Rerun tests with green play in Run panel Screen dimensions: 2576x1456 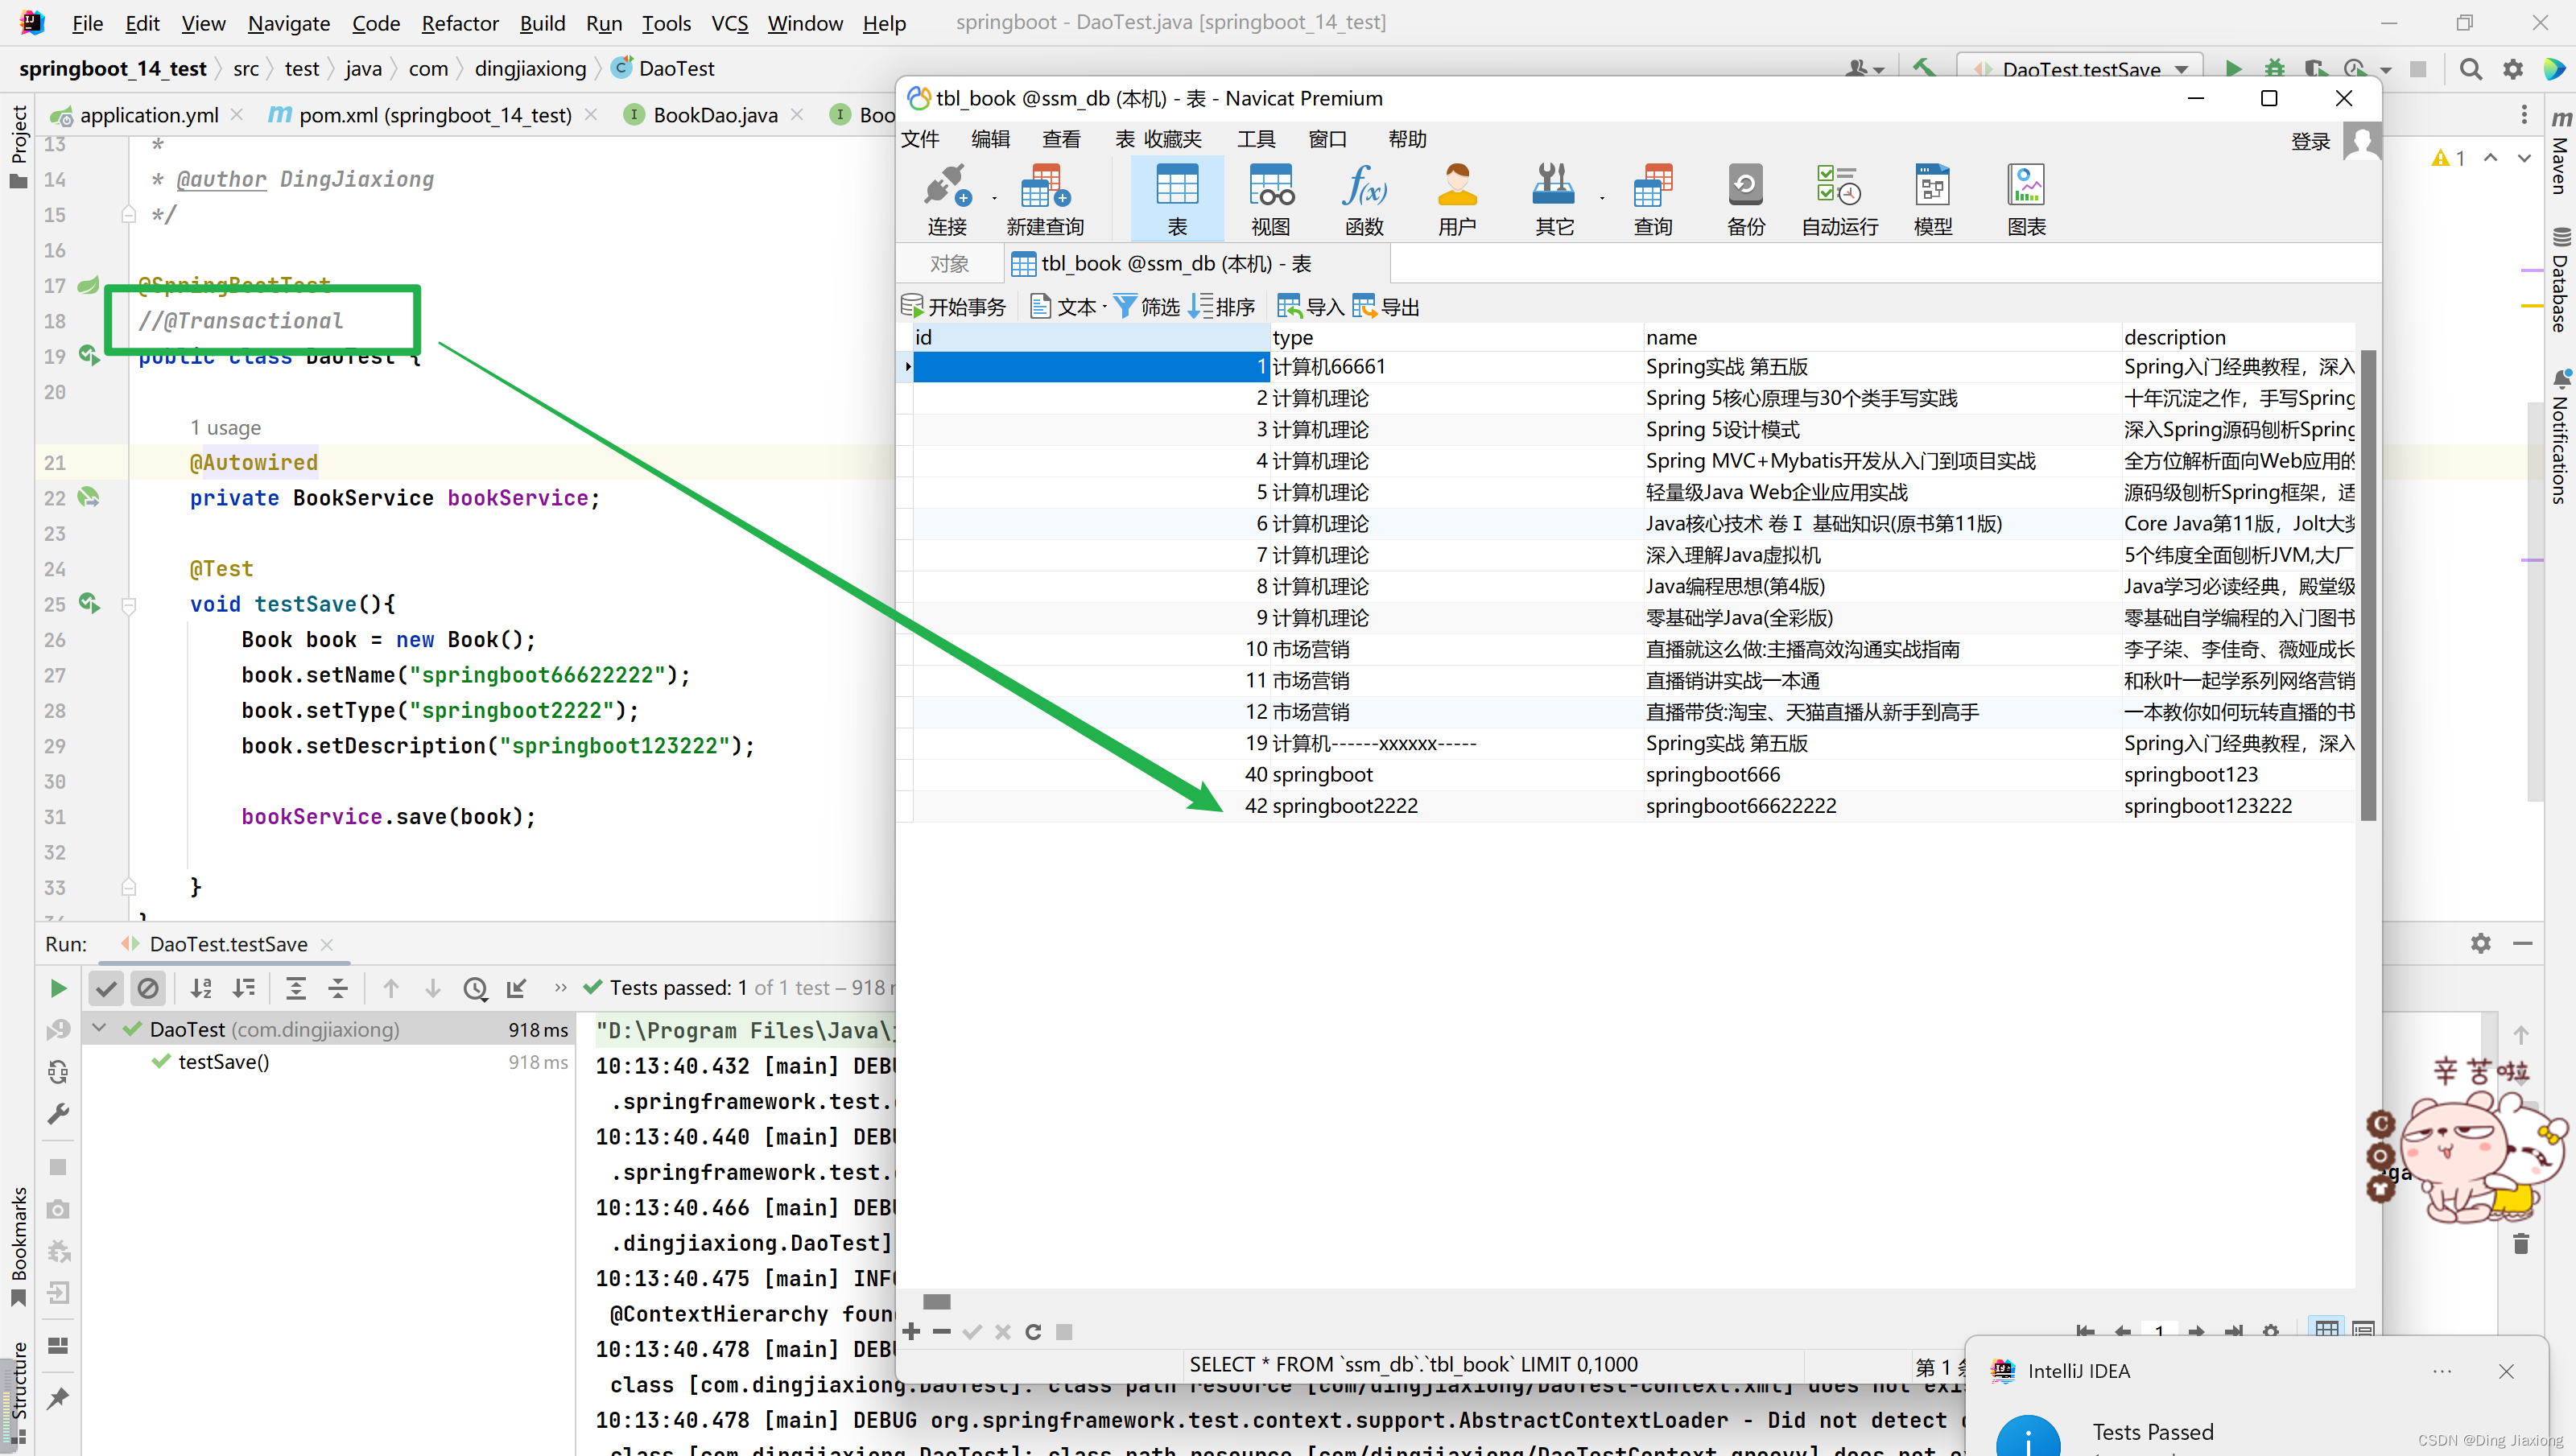58,988
